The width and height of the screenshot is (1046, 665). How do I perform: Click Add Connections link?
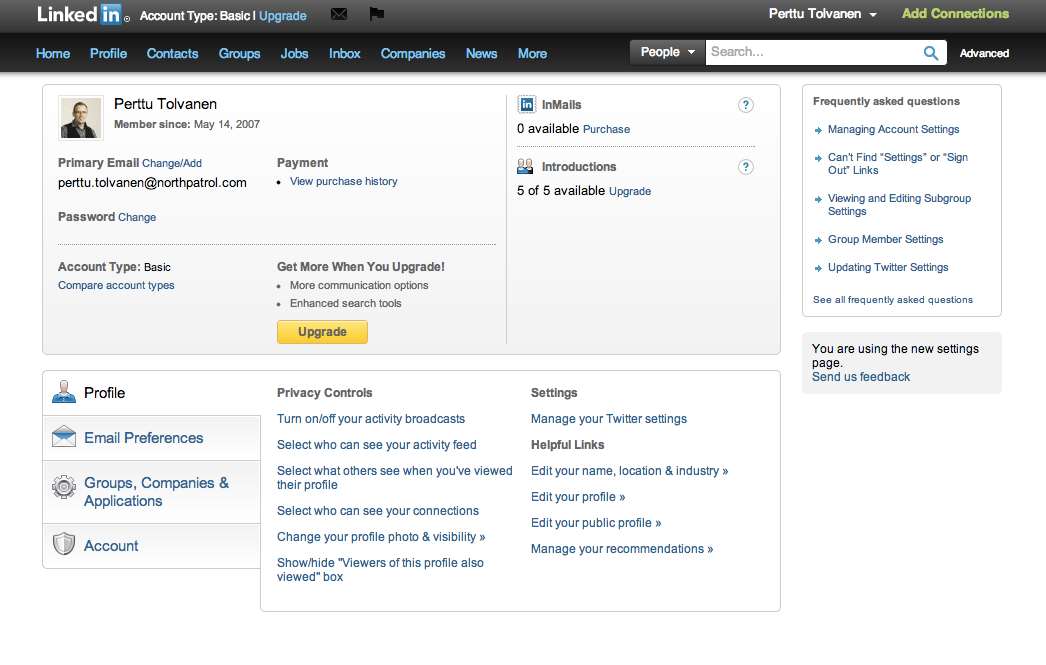[x=955, y=13]
